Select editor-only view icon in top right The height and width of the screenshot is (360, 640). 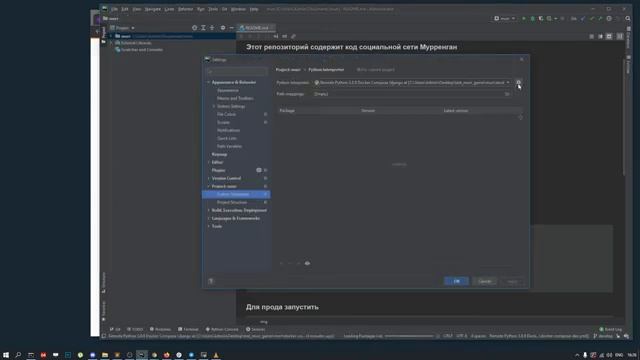click(x=591, y=36)
